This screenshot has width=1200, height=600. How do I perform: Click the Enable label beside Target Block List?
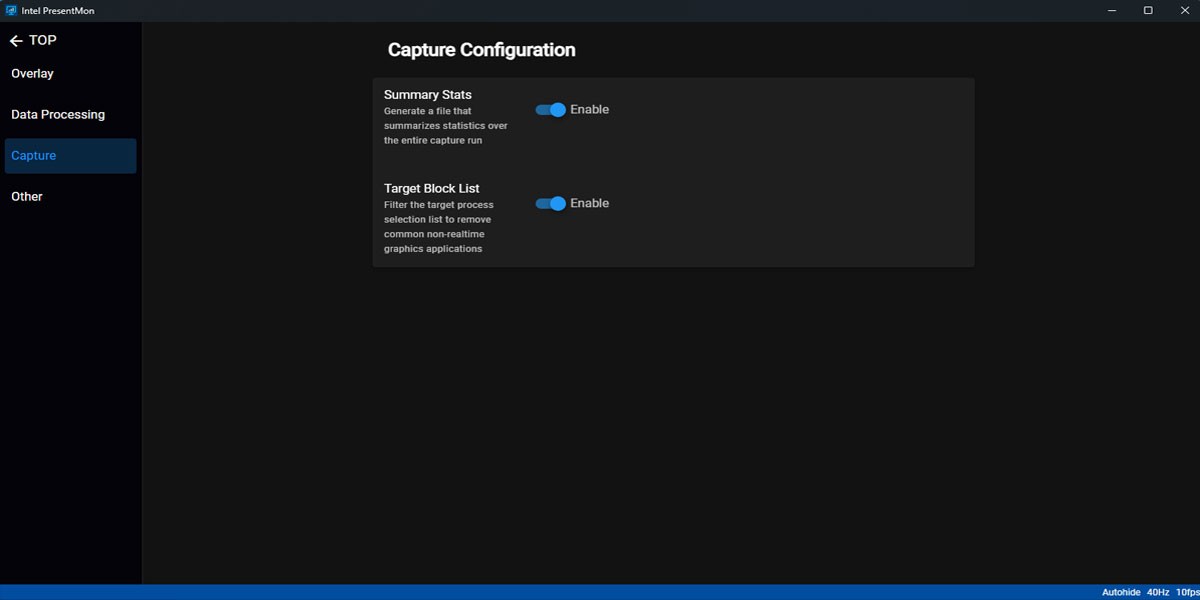[589, 203]
